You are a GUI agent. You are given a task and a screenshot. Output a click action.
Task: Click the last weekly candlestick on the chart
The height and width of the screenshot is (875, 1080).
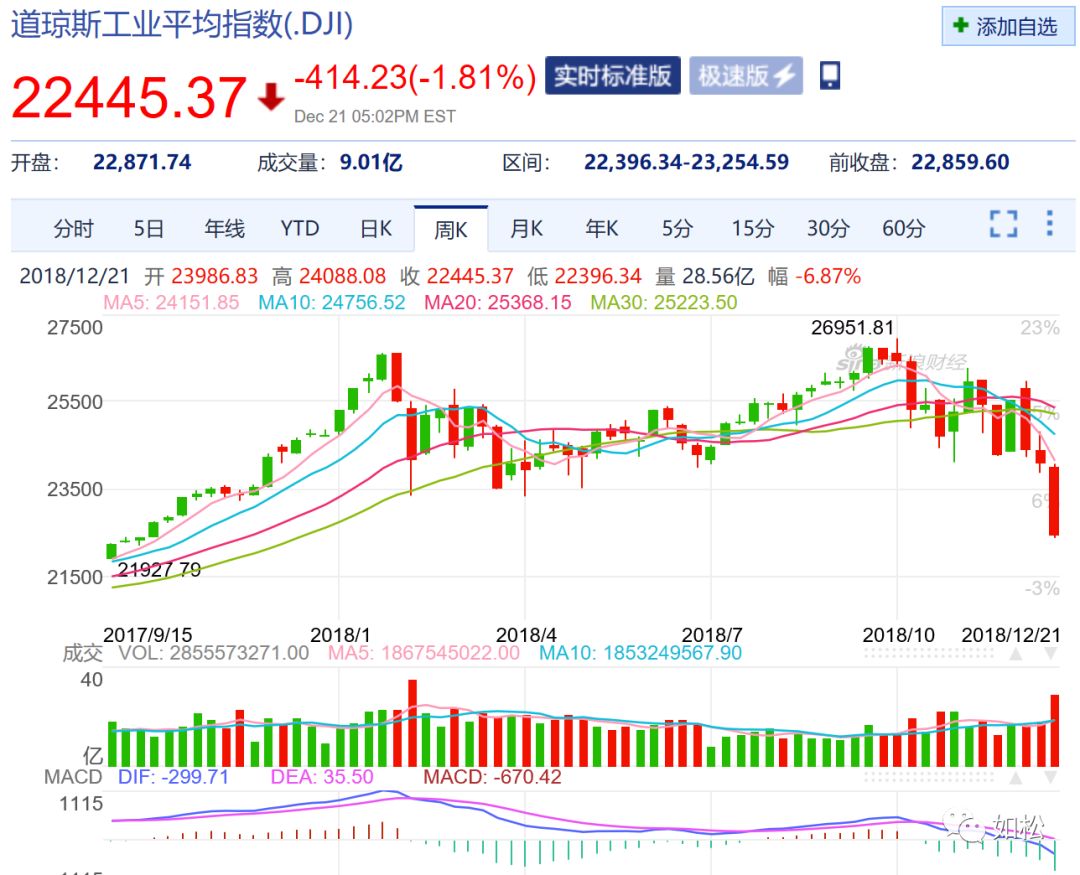click(x=1053, y=501)
